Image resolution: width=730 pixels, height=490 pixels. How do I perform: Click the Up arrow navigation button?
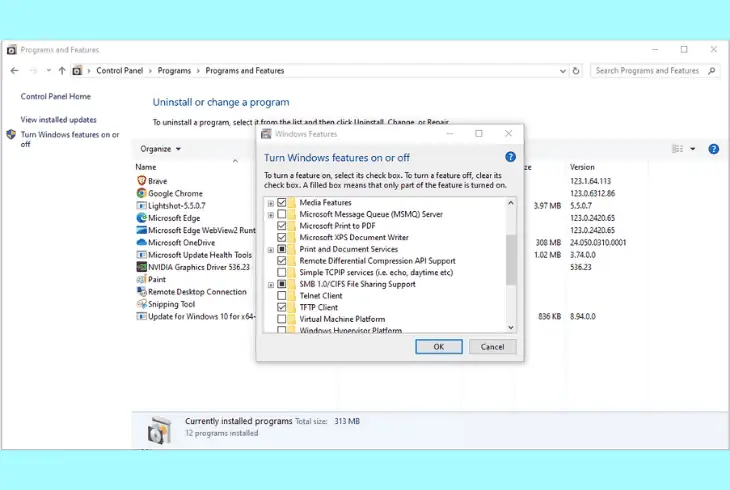62,71
